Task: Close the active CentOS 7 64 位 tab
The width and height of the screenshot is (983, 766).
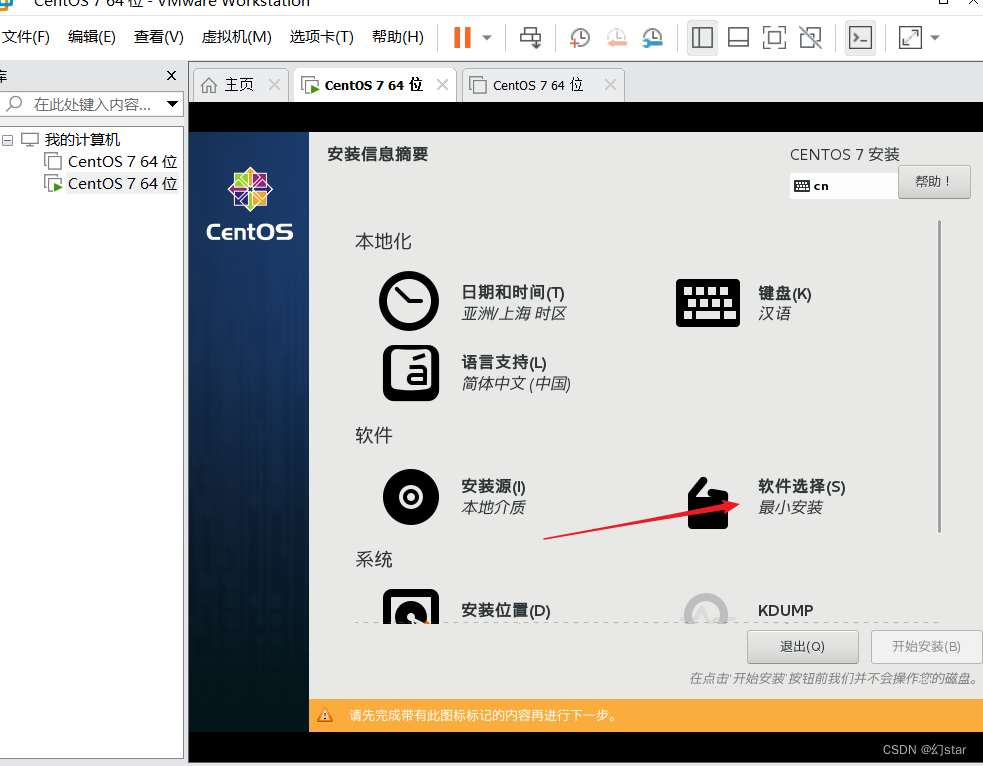Action: (x=442, y=85)
